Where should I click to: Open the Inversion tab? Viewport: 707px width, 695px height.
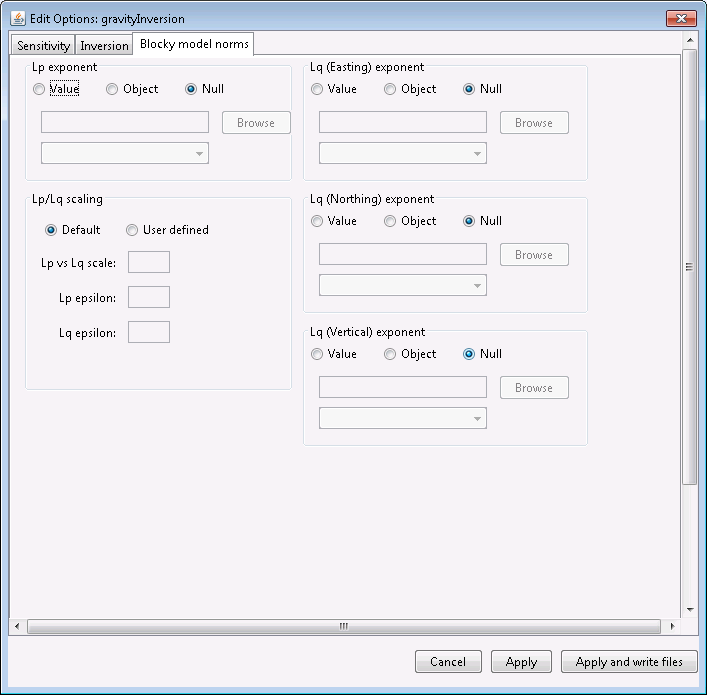pyautogui.click(x=104, y=46)
